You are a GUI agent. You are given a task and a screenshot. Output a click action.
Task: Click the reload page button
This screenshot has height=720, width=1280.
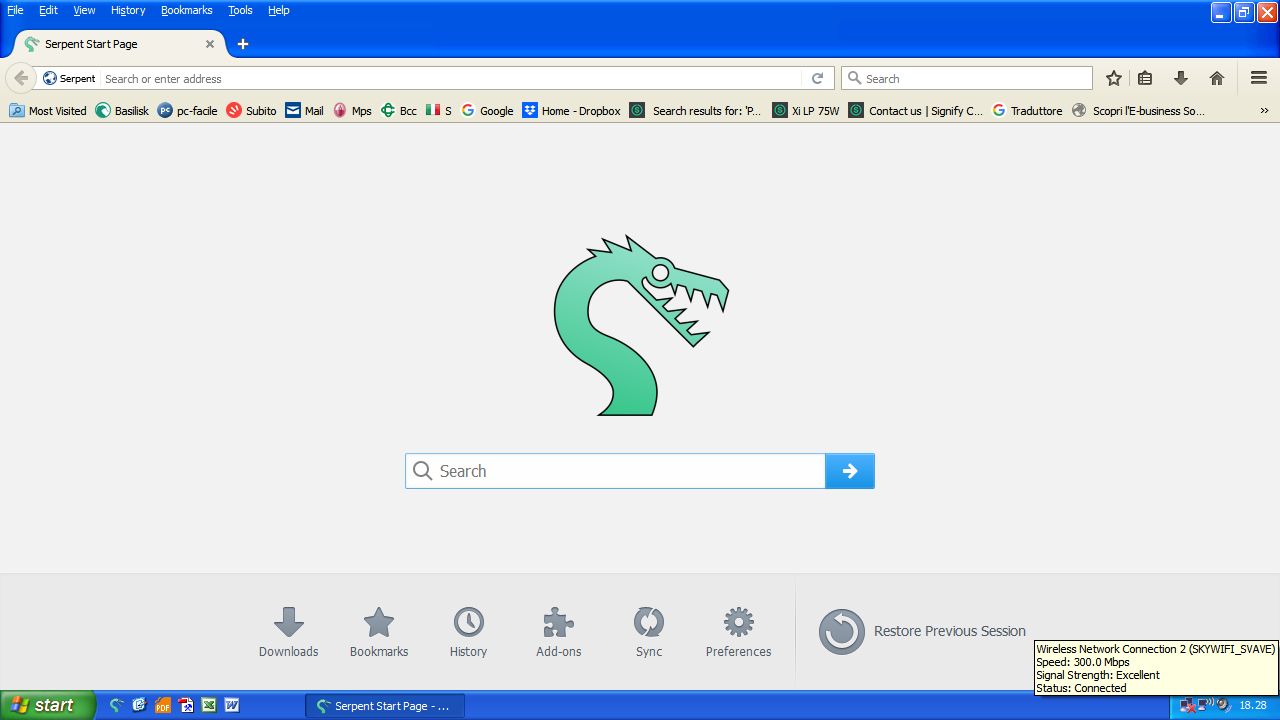[x=817, y=78]
